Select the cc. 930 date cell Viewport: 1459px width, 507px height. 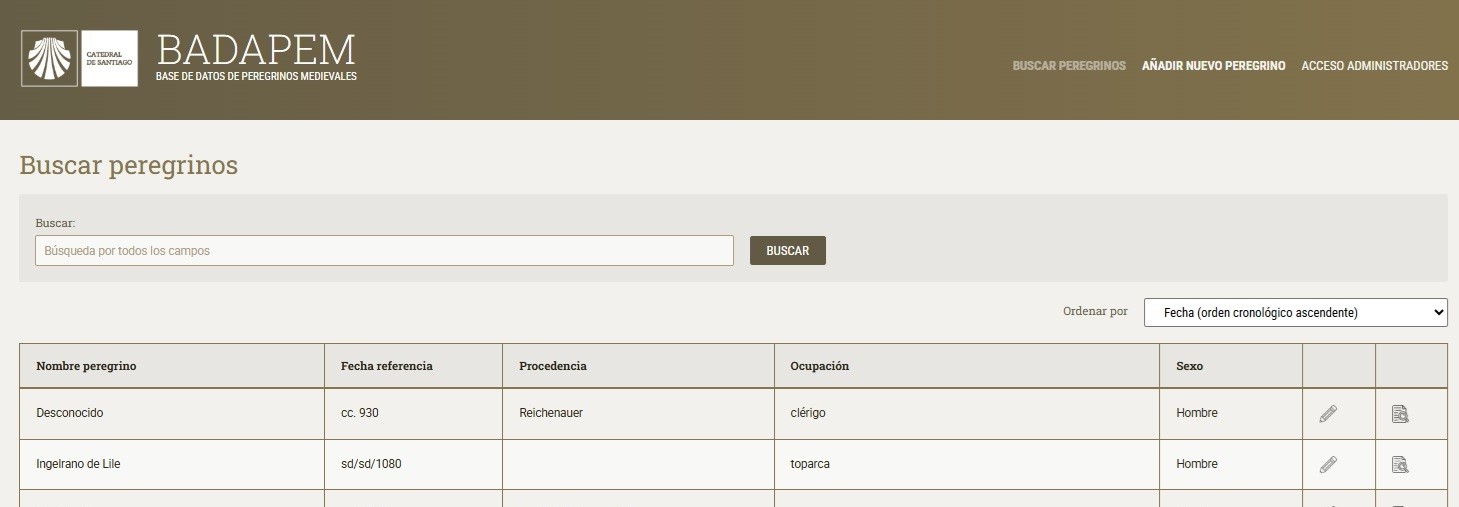click(x=413, y=413)
